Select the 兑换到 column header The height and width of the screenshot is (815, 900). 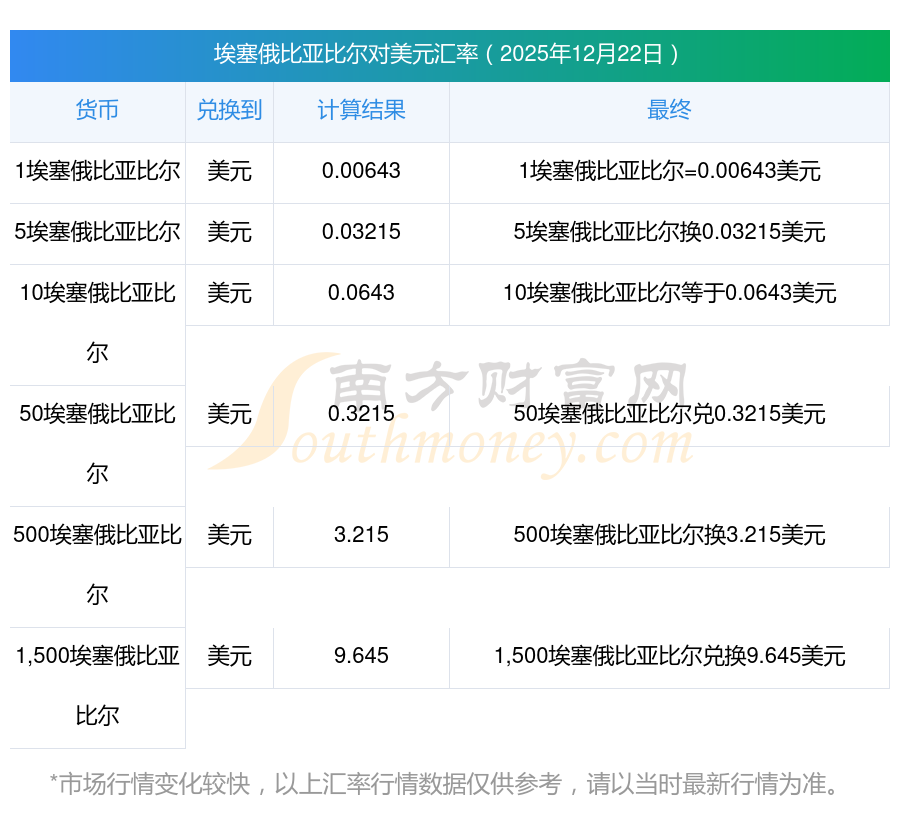click(229, 111)
